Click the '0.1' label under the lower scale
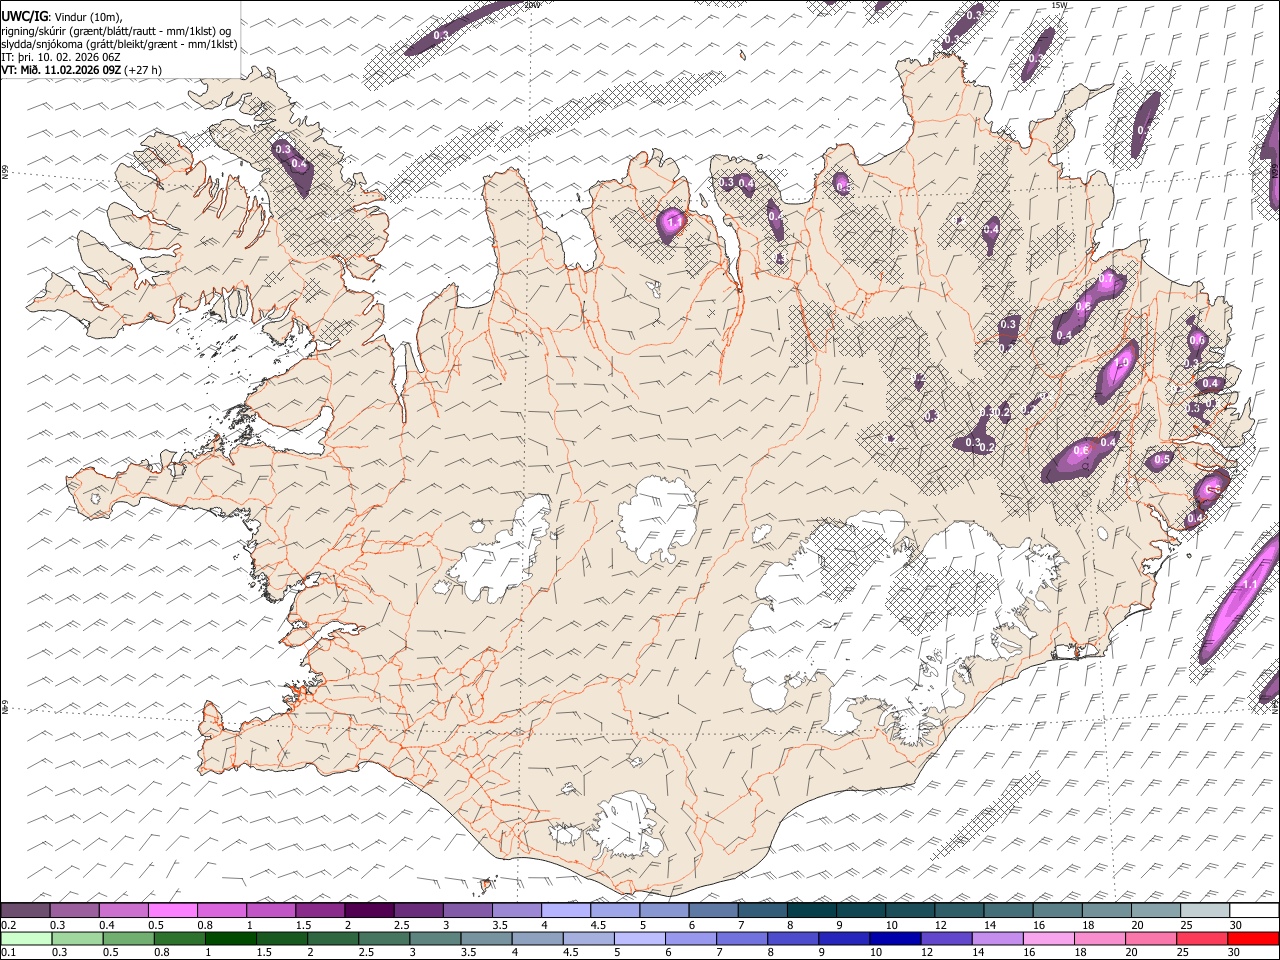1280x960 pixels. coord(8,952)
